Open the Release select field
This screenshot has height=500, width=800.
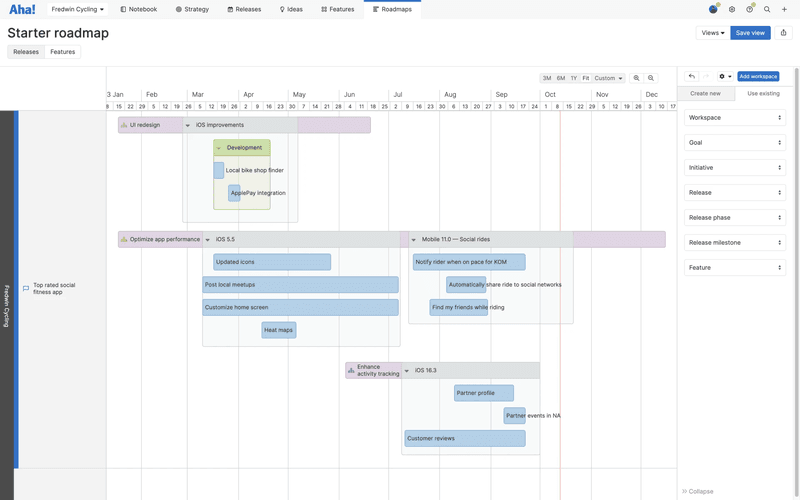(735, 193)
